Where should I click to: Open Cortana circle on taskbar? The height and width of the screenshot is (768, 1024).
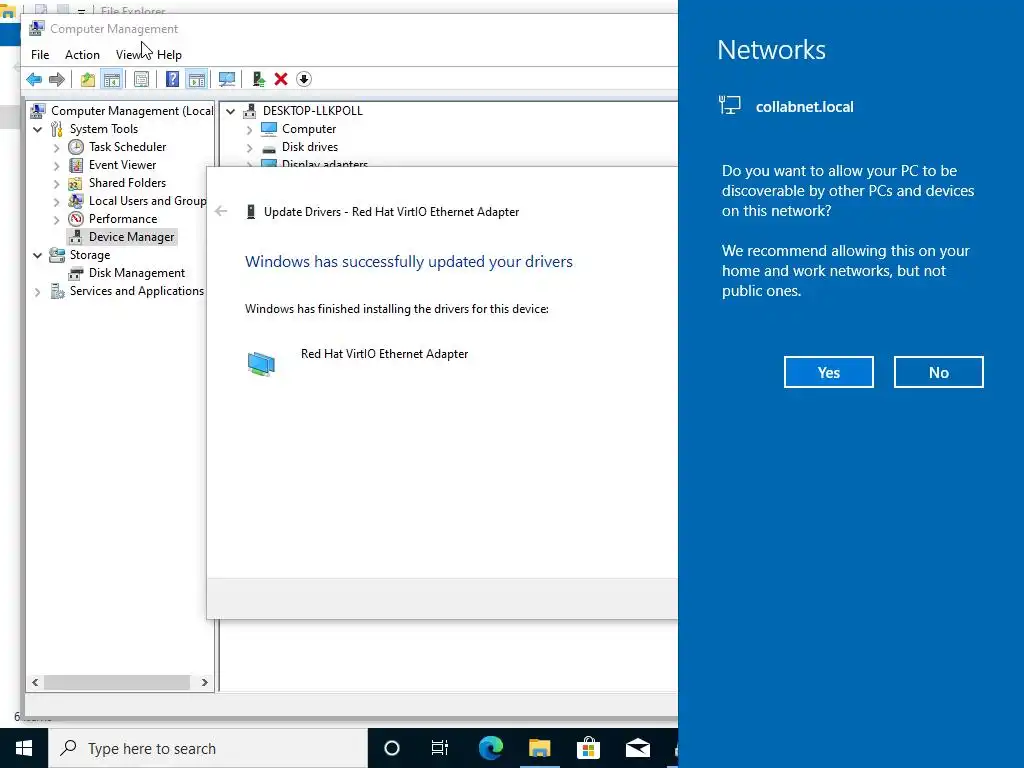(x=392, y=748)
